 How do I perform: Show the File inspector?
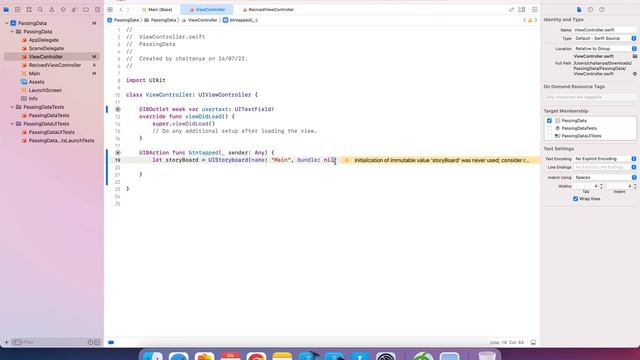tap(579, 9)
